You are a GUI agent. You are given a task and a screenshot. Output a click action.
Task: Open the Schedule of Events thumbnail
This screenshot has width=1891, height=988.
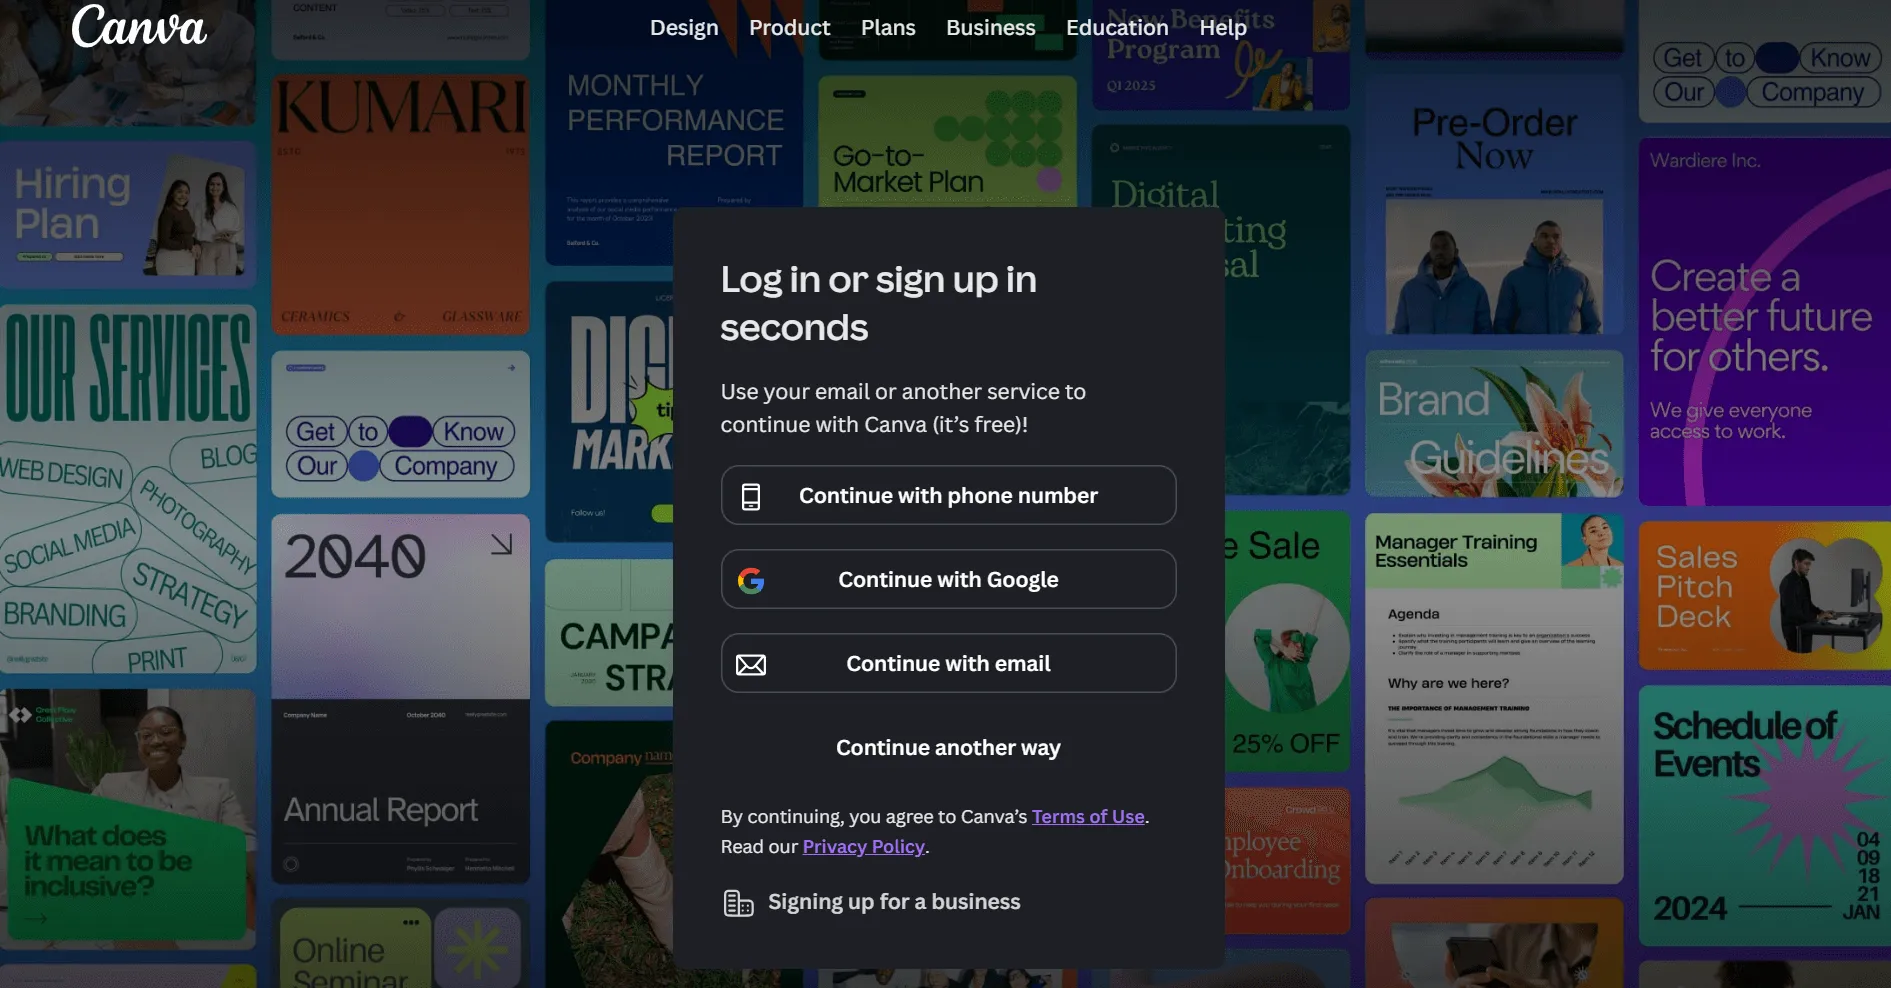[1765, 815]
